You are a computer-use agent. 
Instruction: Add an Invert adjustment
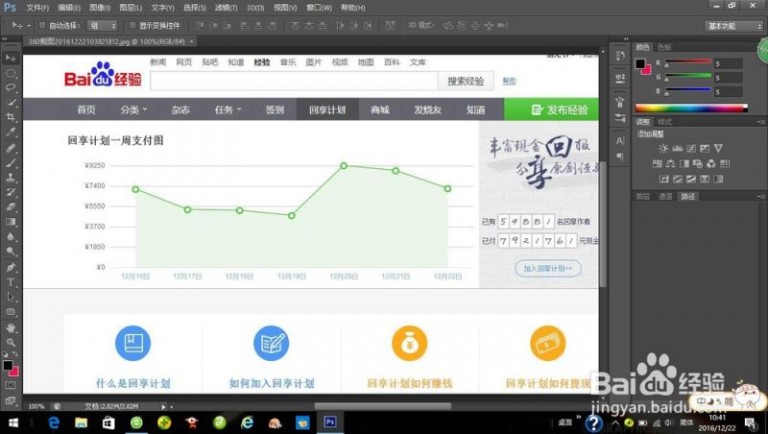[x=664, y=179]
